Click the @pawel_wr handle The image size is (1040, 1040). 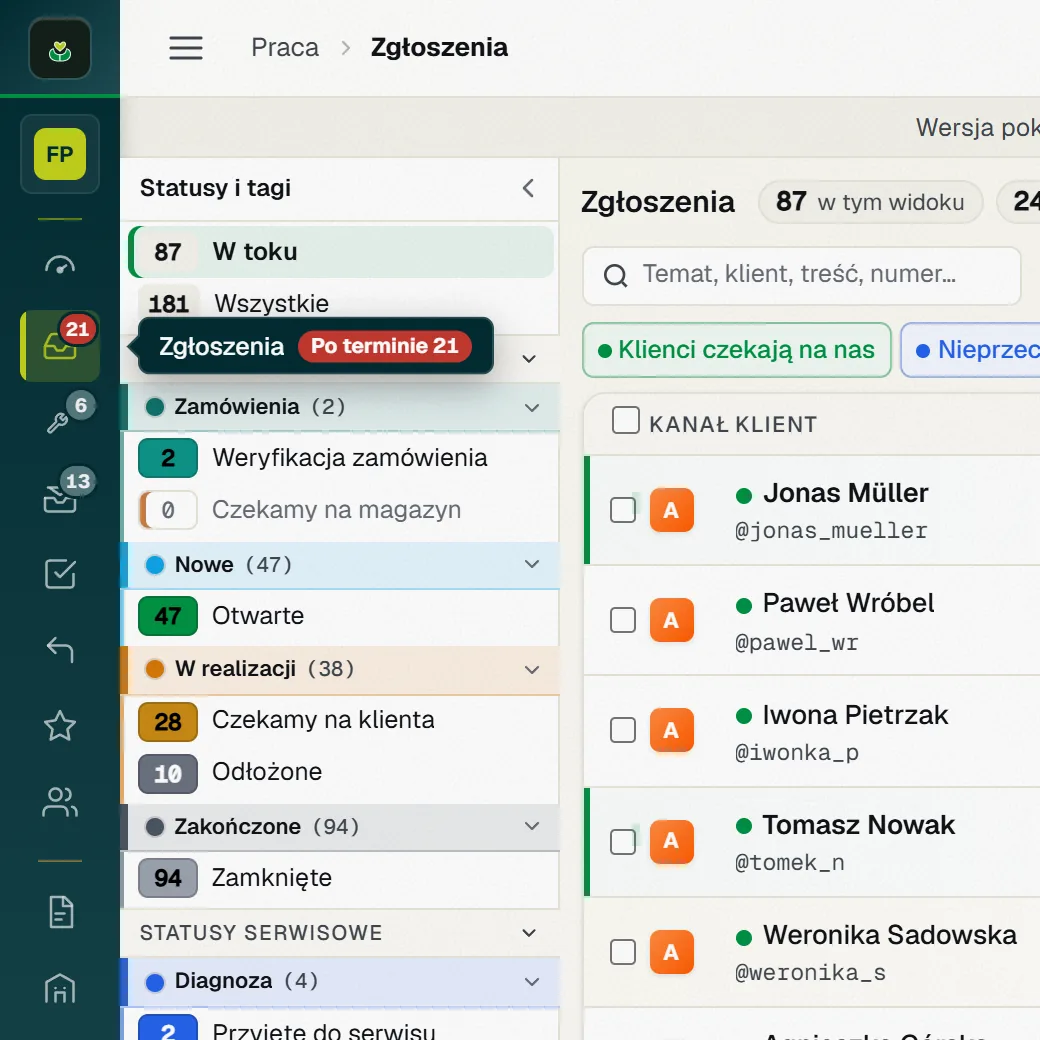(x=797, y=642)
